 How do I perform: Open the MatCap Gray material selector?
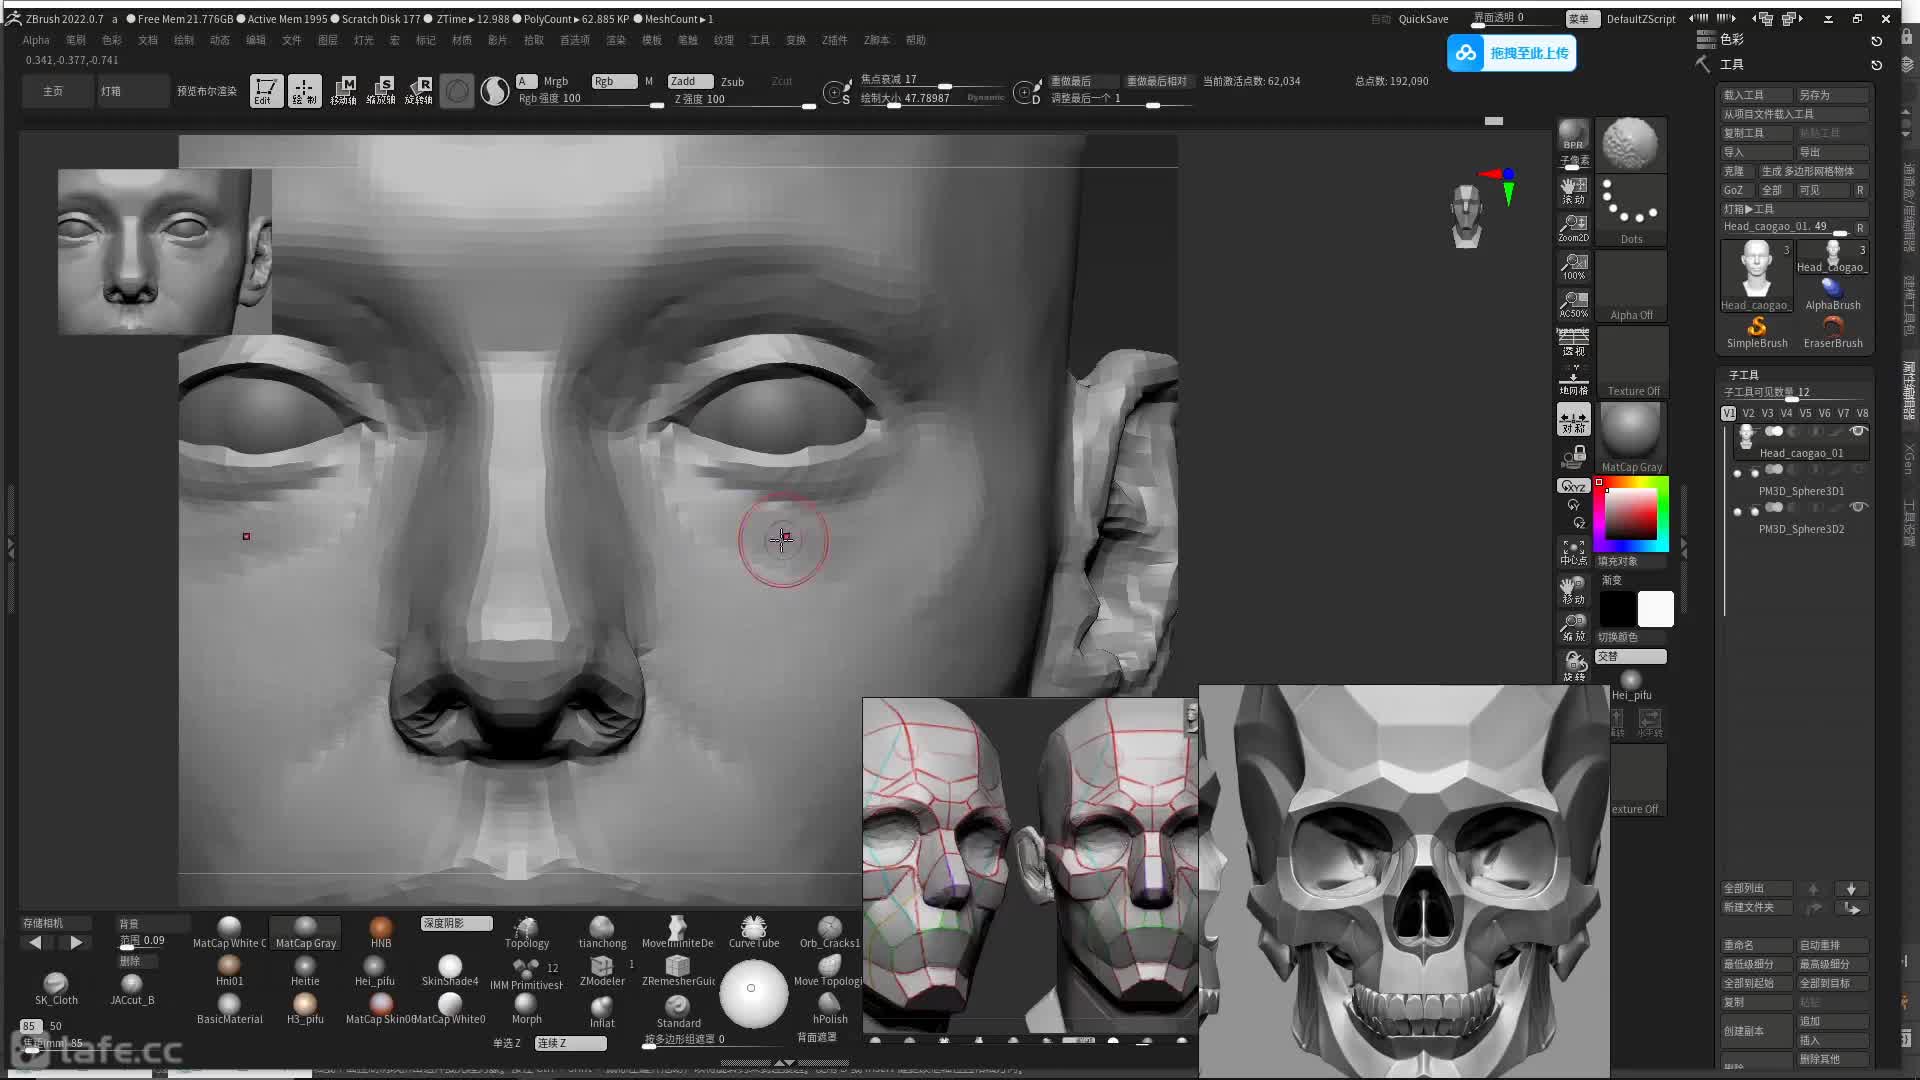click(x=1630, y=438)
